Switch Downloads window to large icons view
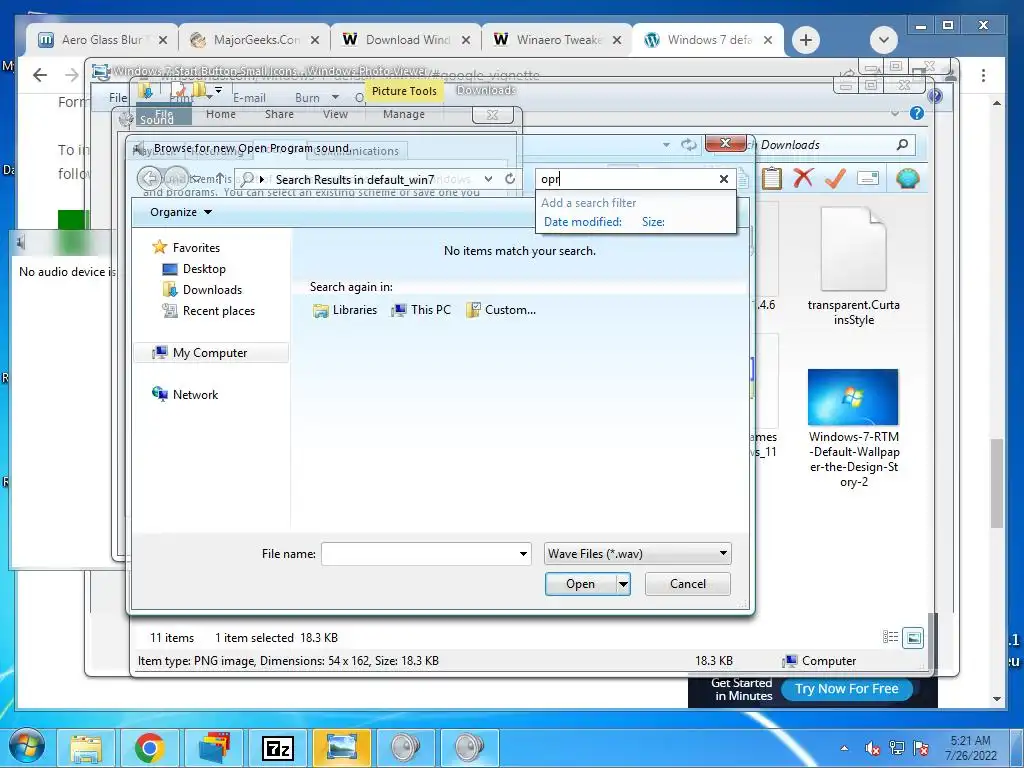Screen dimensions: 1024x768 (x=913, y=637)
